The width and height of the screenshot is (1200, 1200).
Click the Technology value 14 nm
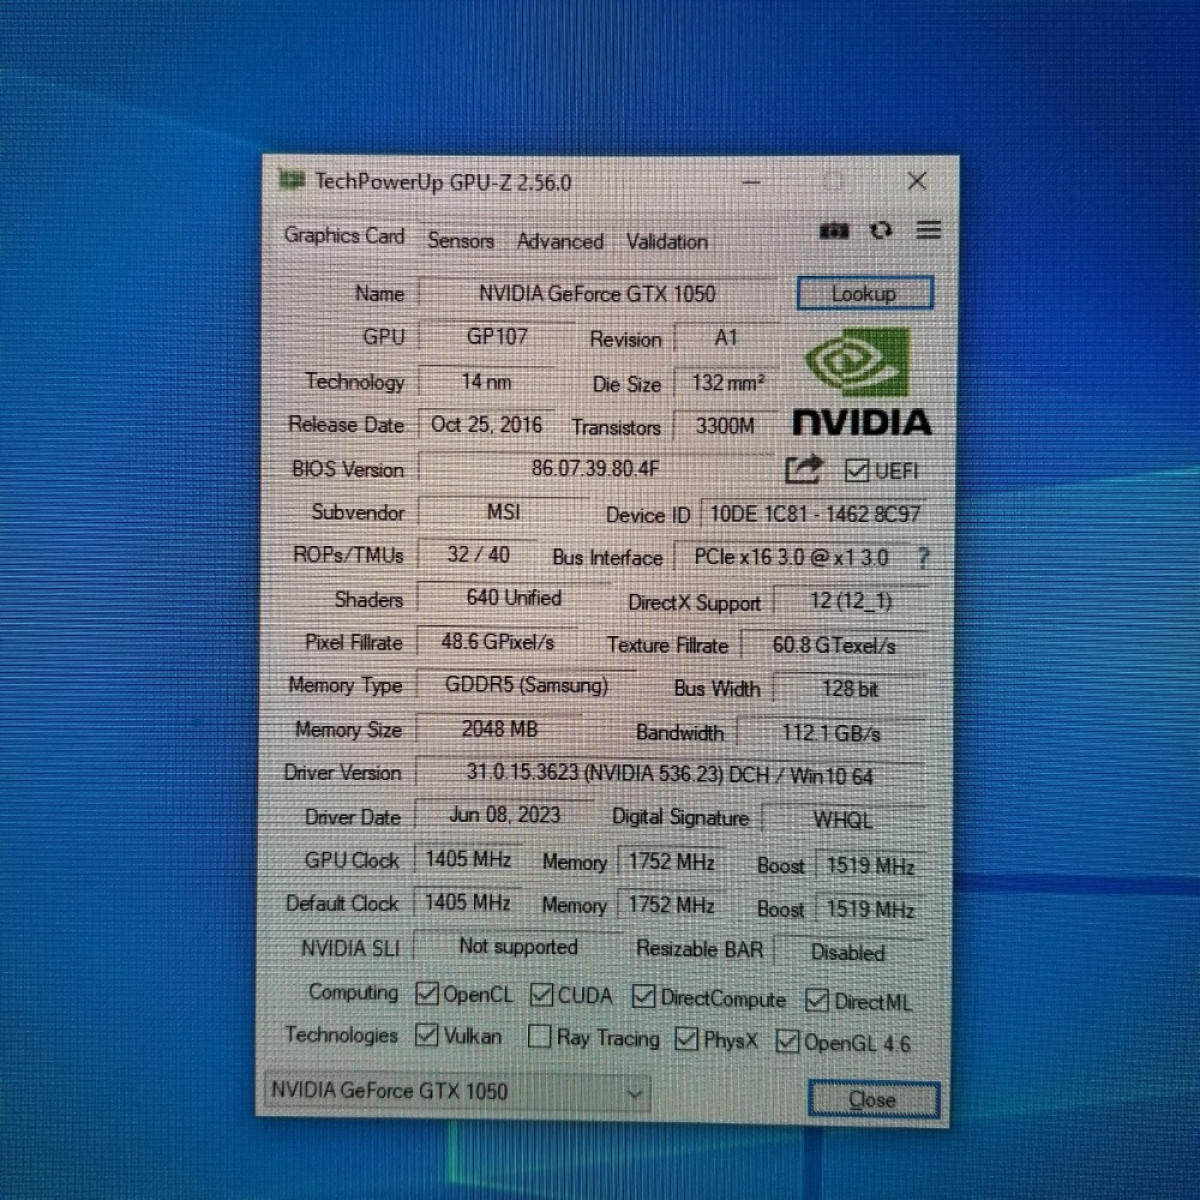click(487, 381)
